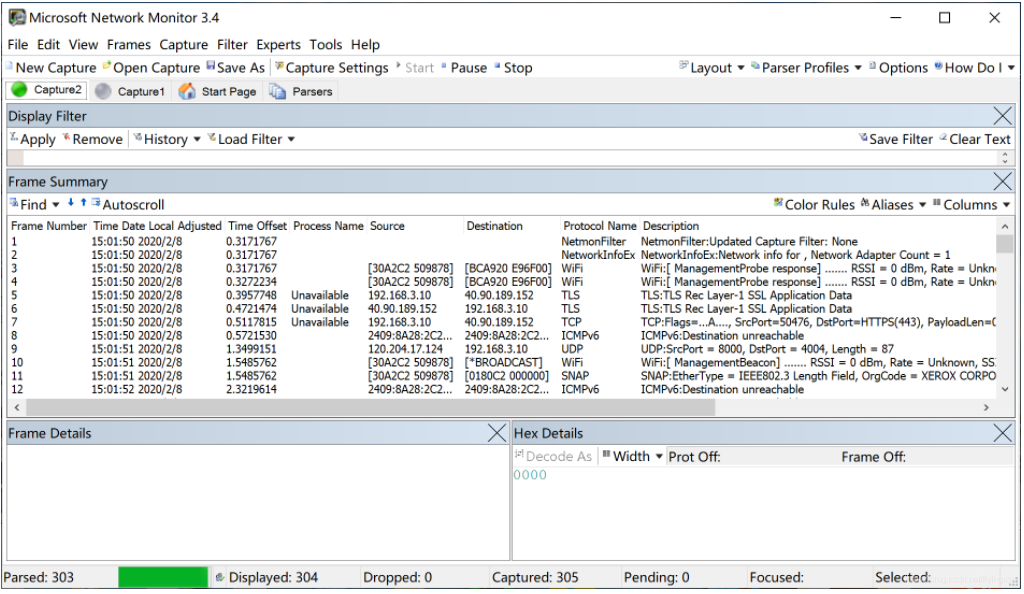Close the Hex Details pane
The width and height of the screenshot is (1024, 594).
click(1002, 433)
